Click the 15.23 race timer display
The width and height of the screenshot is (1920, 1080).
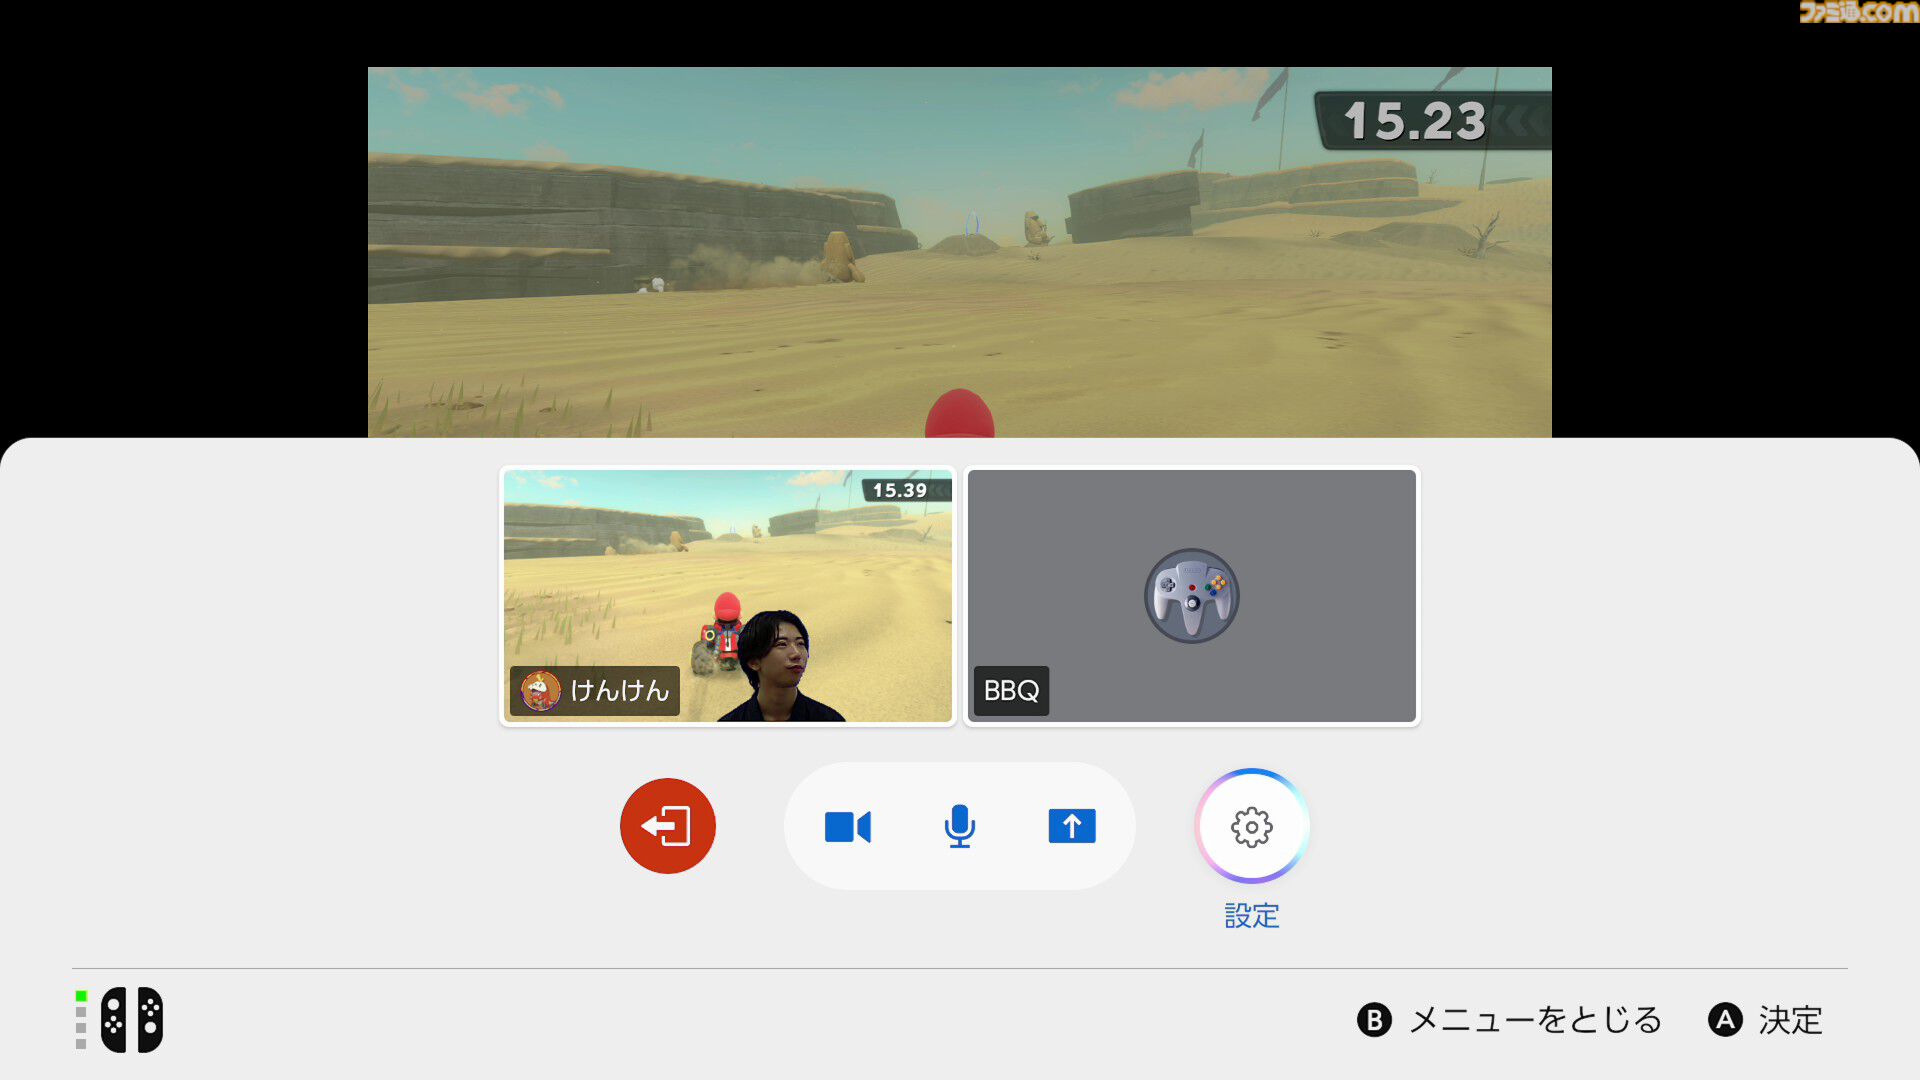1432,121
